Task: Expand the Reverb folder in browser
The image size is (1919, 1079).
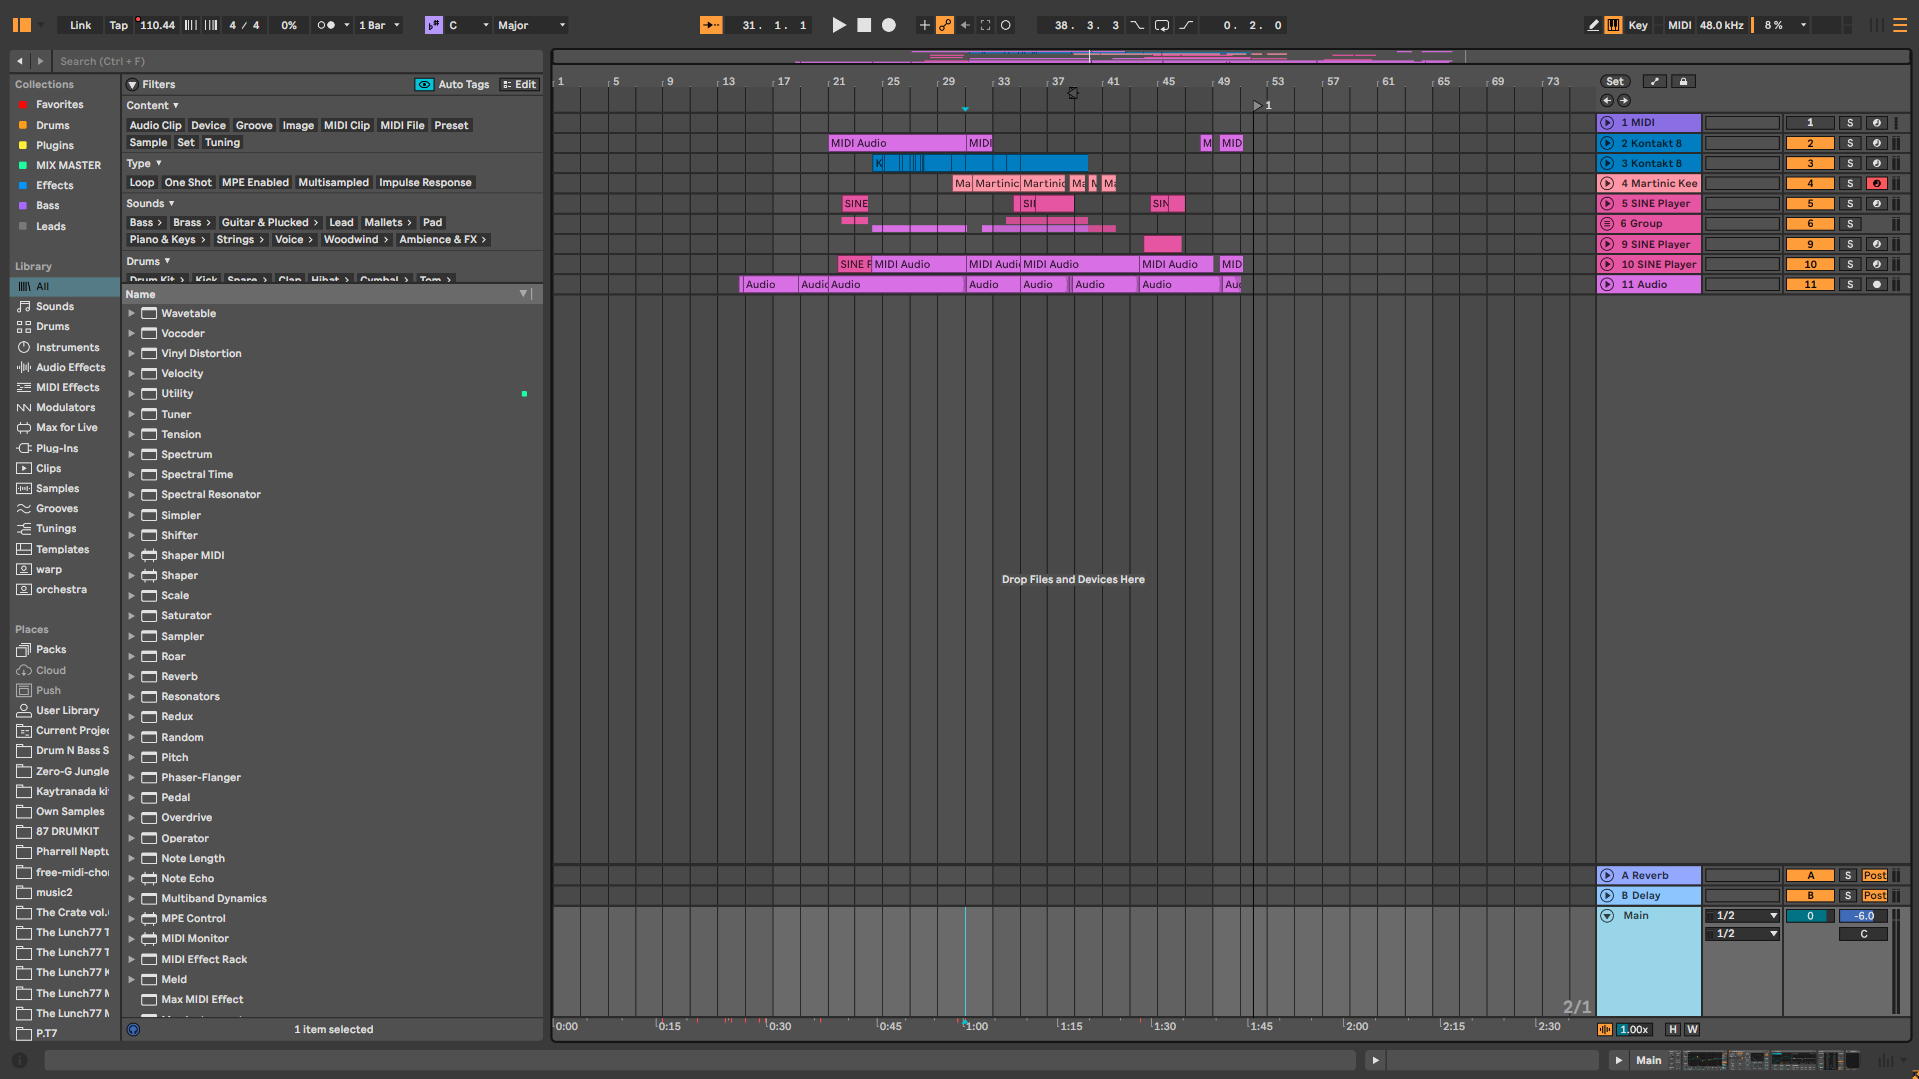Action: coord(131,677)
